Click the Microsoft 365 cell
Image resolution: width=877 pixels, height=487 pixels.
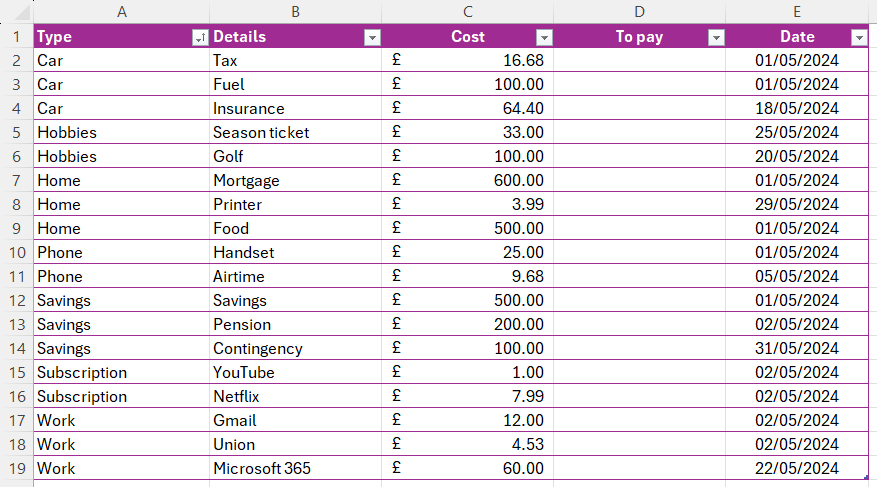[295, 468]
